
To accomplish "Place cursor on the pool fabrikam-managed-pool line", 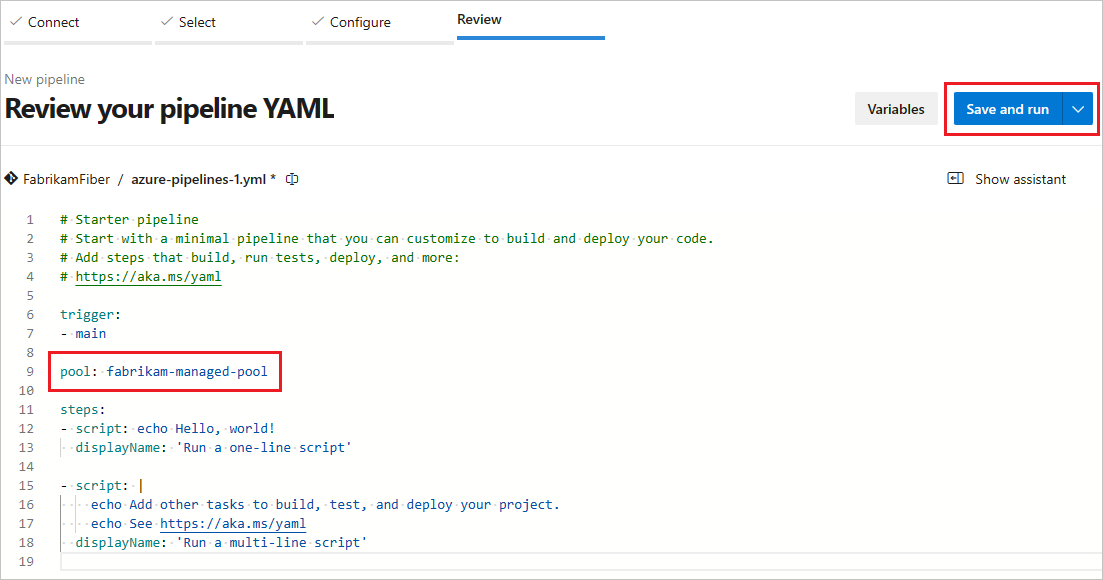I will click(x=164, y=371).
